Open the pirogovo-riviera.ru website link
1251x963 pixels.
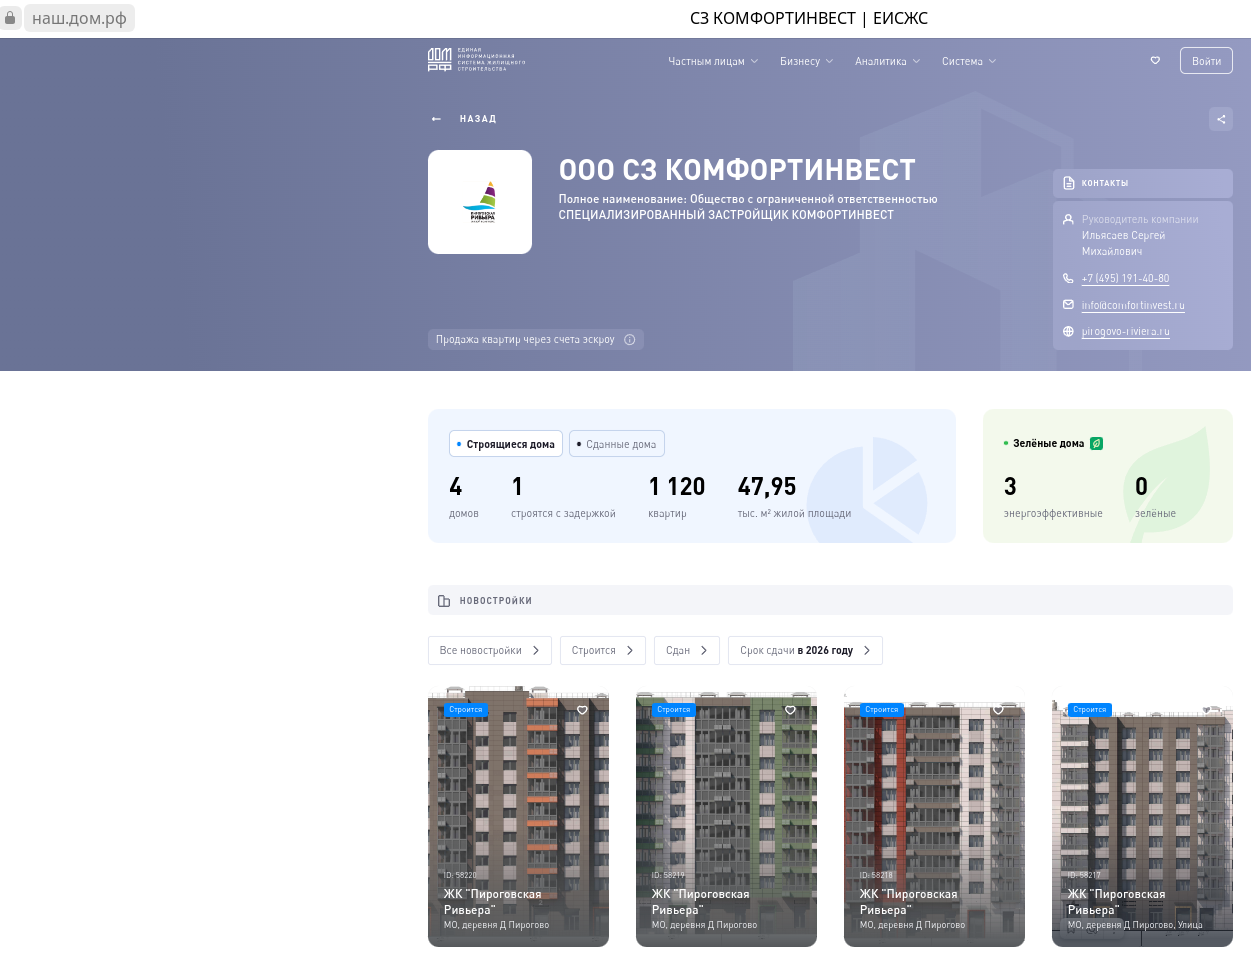[x=1125, y=332]
